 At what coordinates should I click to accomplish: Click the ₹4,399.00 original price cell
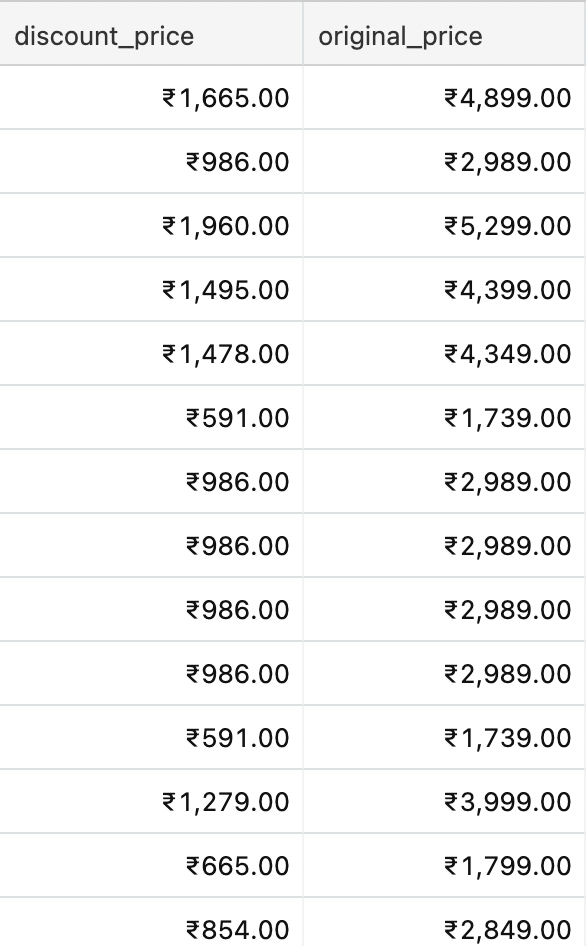[444, 290]
